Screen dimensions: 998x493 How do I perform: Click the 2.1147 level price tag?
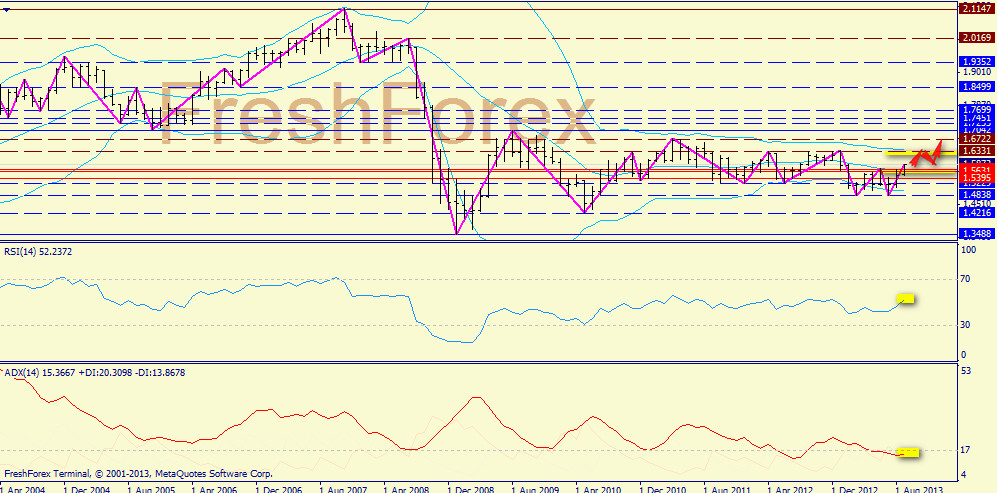975,8
